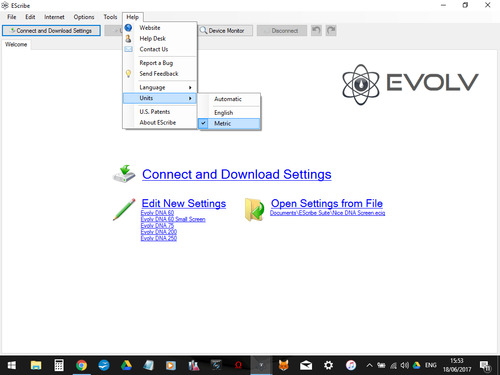500x375 pixels.
Task: Open the Options menu
Action: (x=84, y=17)
